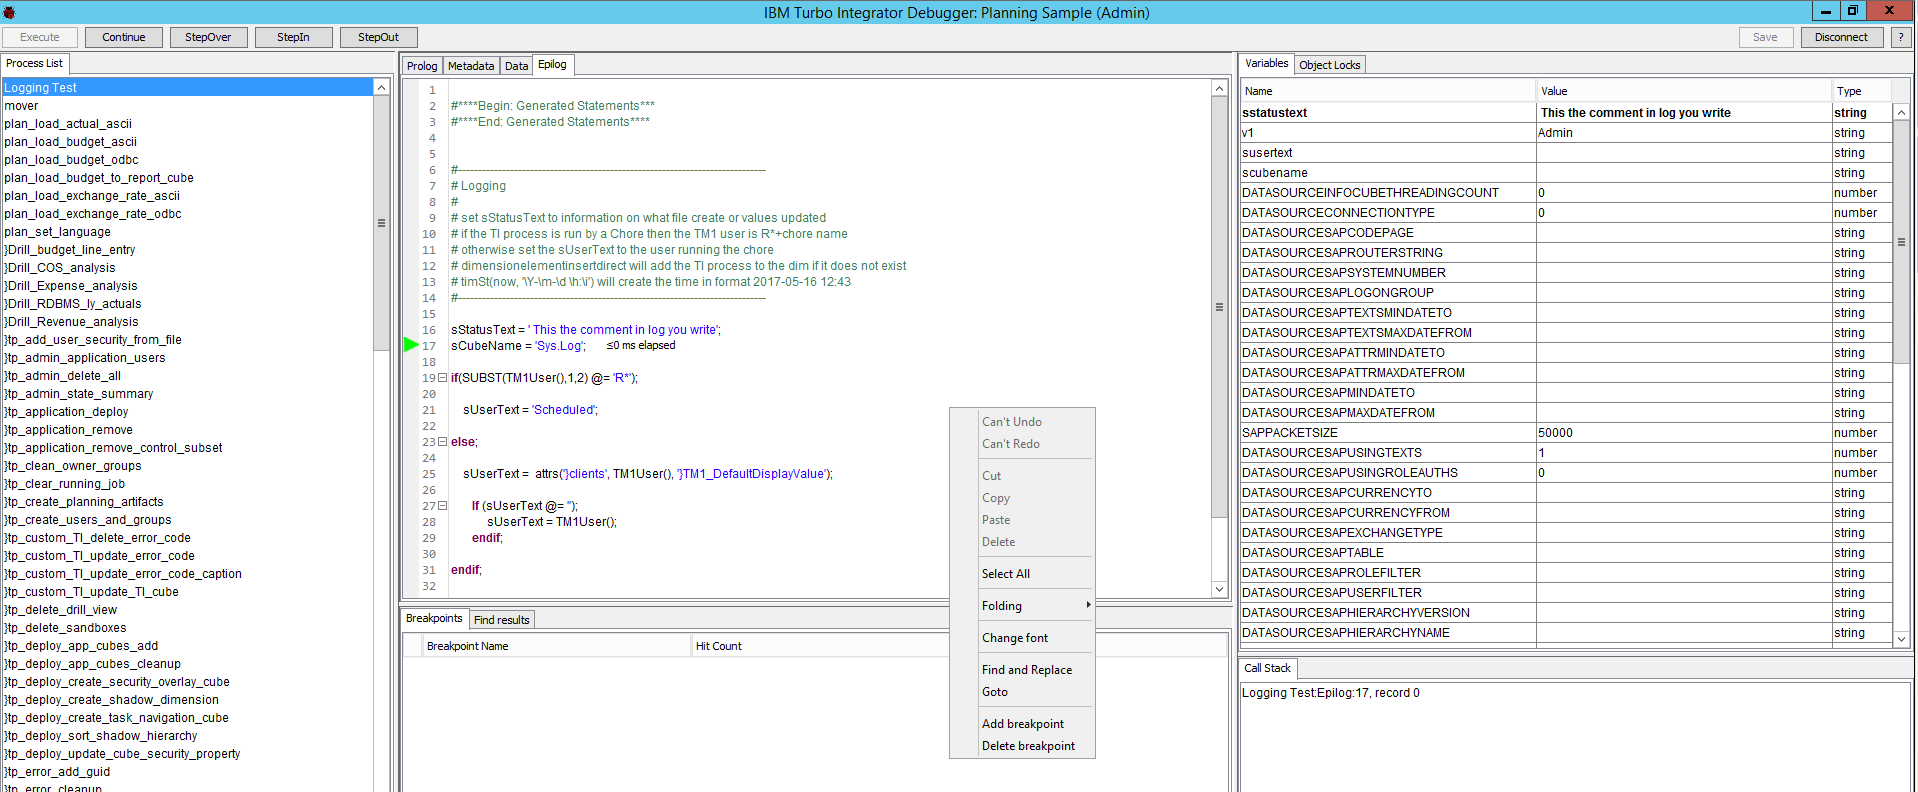The height and width of the screenshot is (792, 1918).
Task: Click the StepOver button
Action: pos(208,37)
